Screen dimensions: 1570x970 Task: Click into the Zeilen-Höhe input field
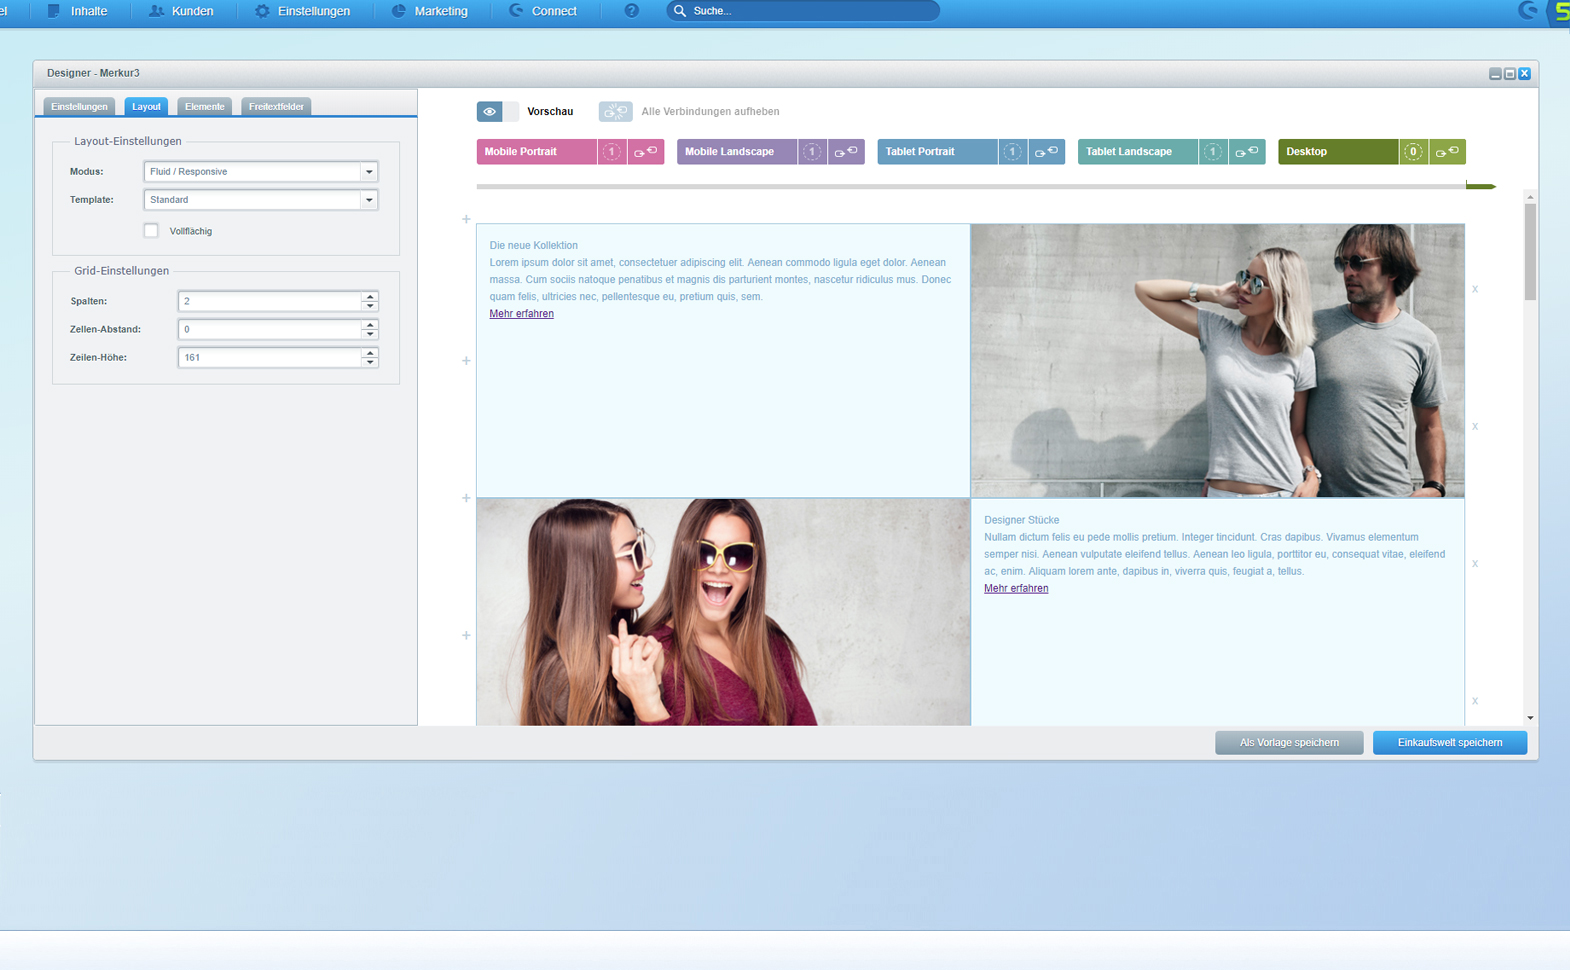pyautogui.click(x=269, y=357)
